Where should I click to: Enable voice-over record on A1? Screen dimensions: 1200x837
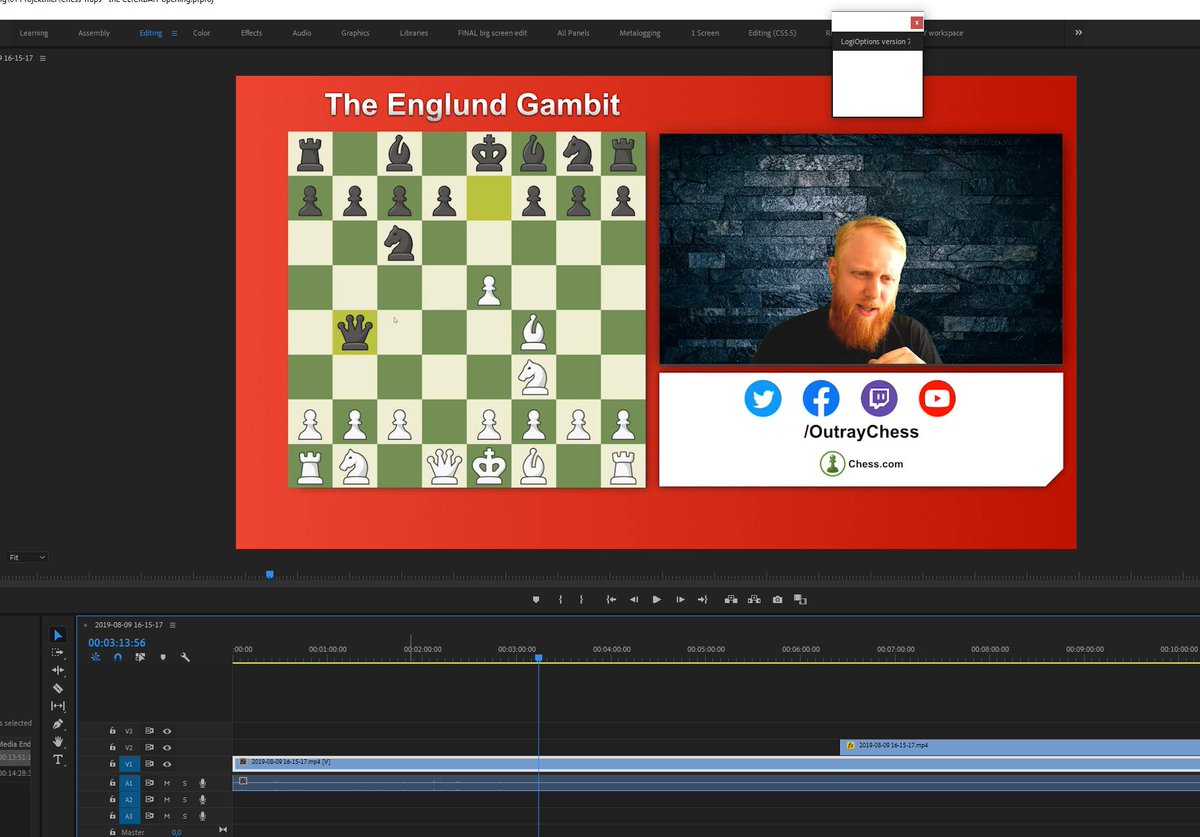(x=202, y=783)
